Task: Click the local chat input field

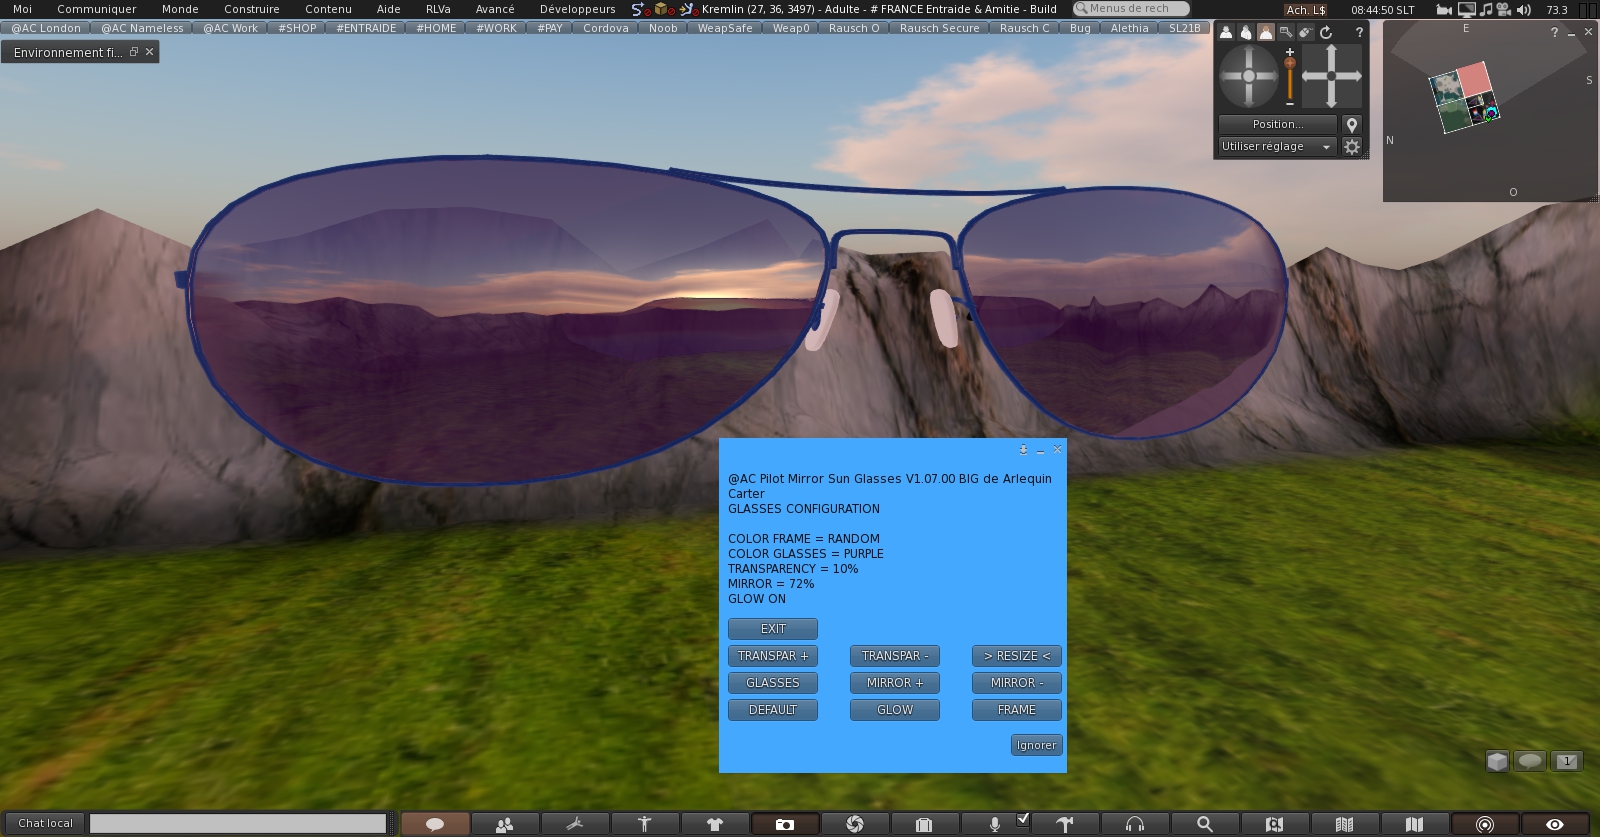Action: tap(238, 823)
